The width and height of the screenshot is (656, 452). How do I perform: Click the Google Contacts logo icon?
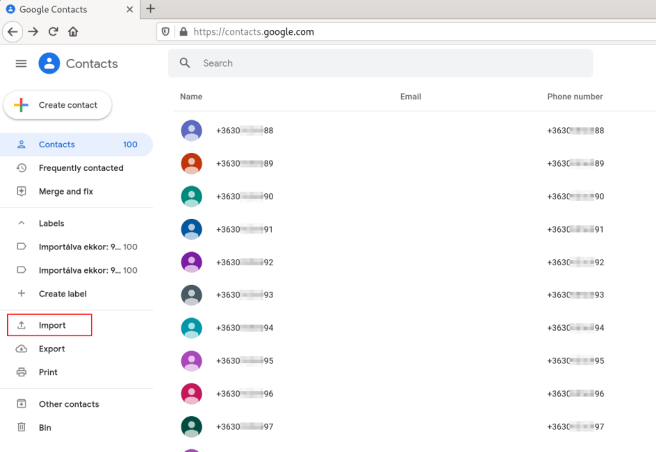coord(49,63)
